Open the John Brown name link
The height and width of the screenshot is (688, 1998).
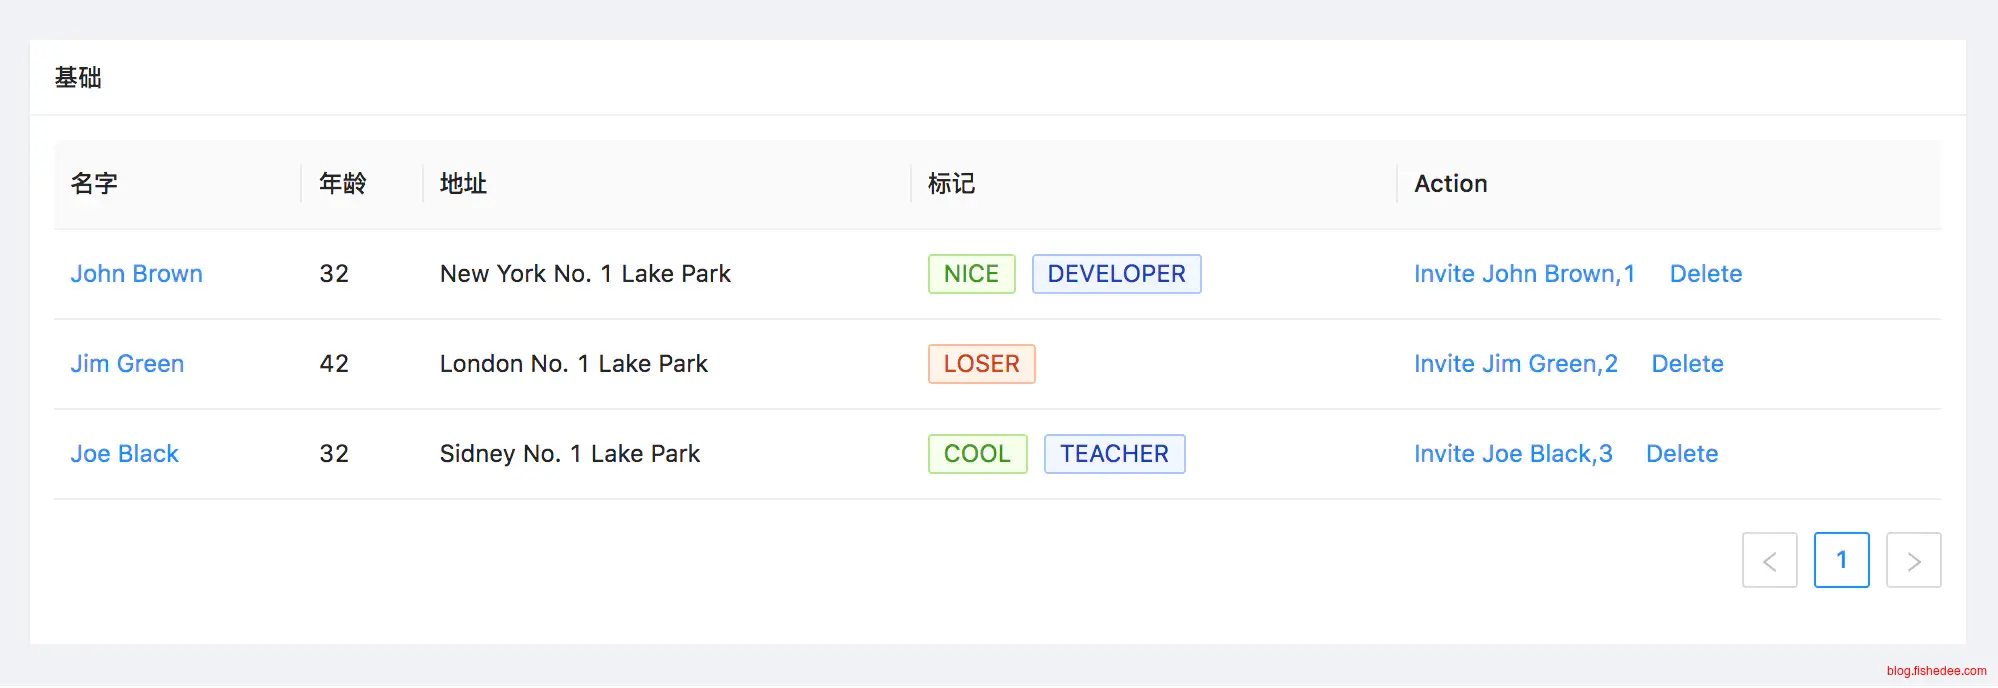[x=136, y=274]
